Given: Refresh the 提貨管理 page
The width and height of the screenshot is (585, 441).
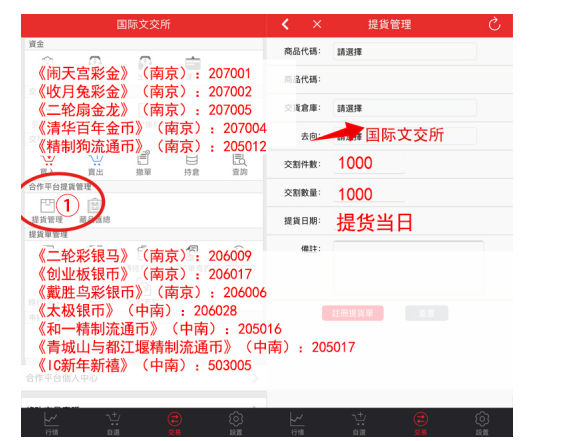Looking at the screenshot, I should (x=494, y=24).
